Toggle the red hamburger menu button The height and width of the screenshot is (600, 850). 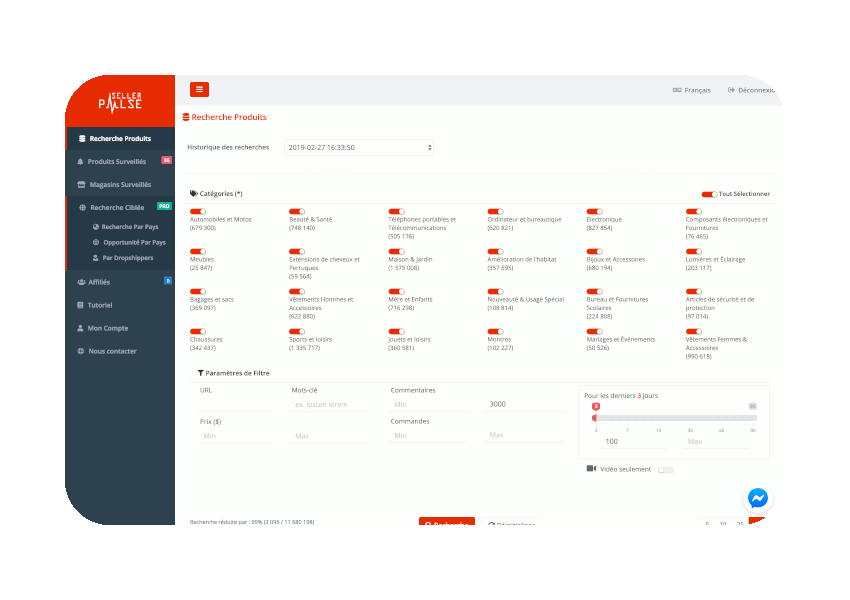point(199,89)
